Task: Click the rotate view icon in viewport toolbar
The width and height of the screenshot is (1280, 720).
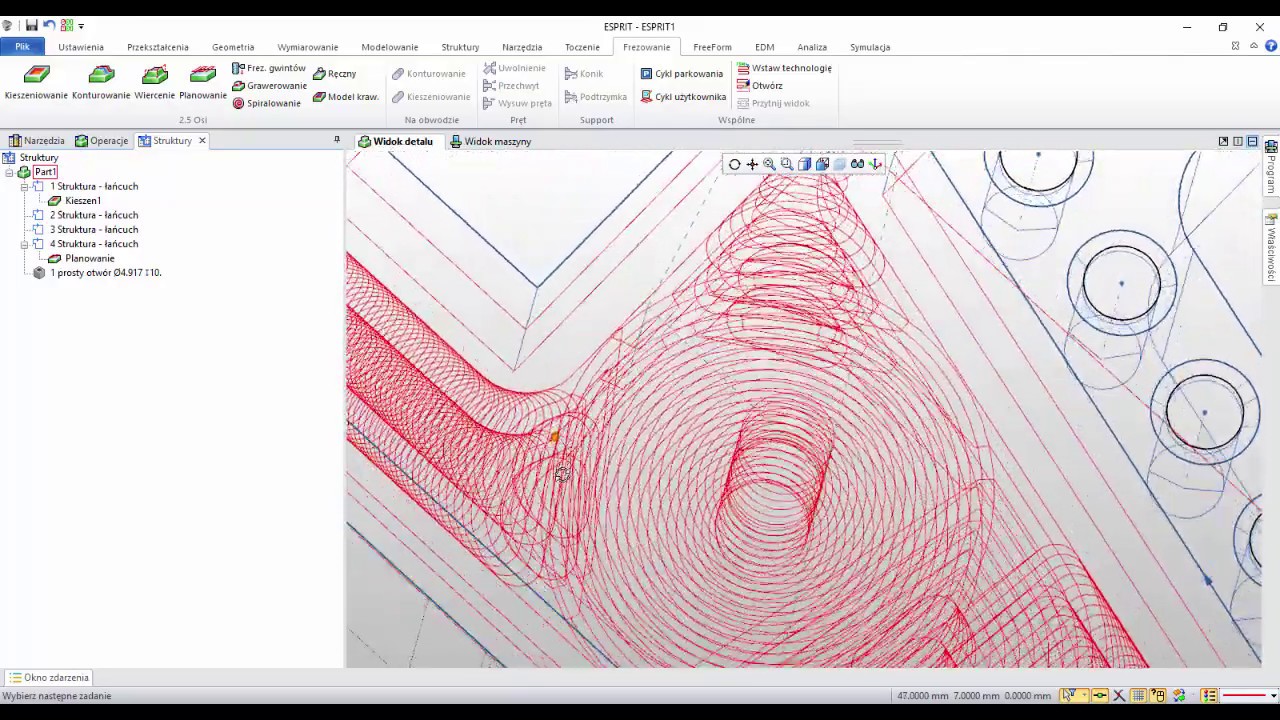Action: pos(735,164)
